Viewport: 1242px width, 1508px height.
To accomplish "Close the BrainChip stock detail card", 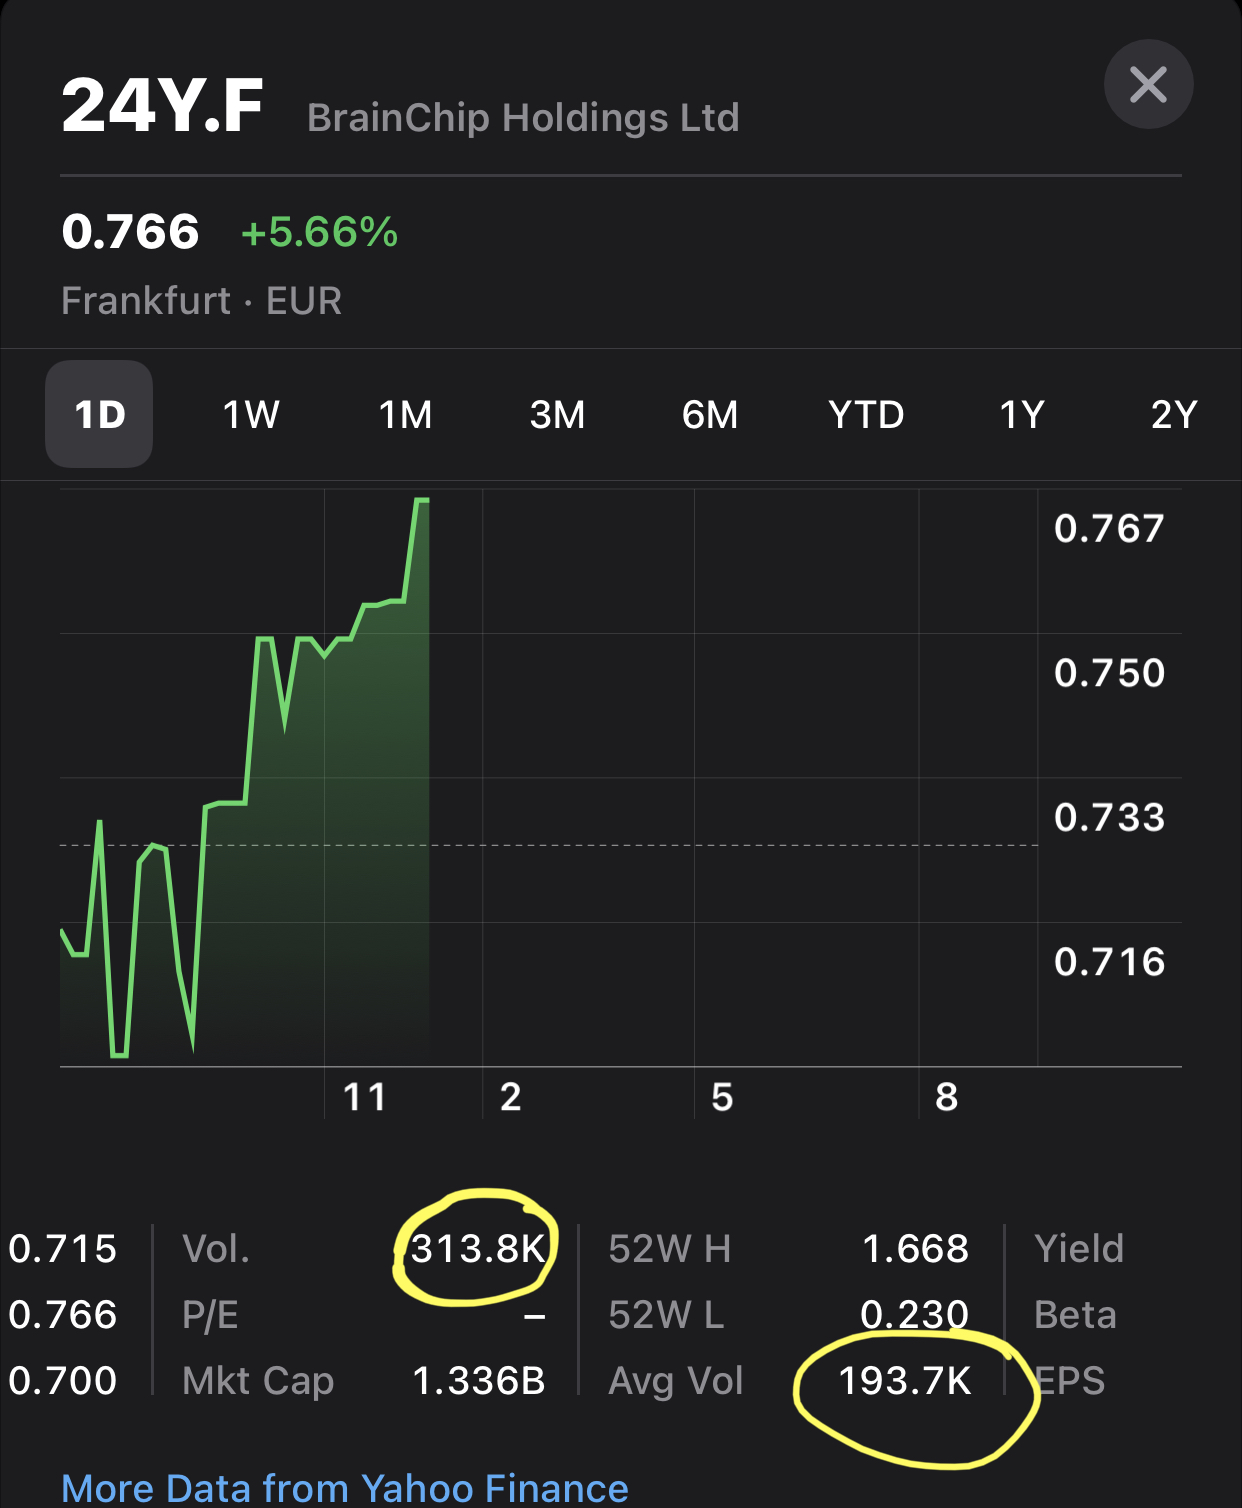I will pyautogui.click(x=1148, y=84).
